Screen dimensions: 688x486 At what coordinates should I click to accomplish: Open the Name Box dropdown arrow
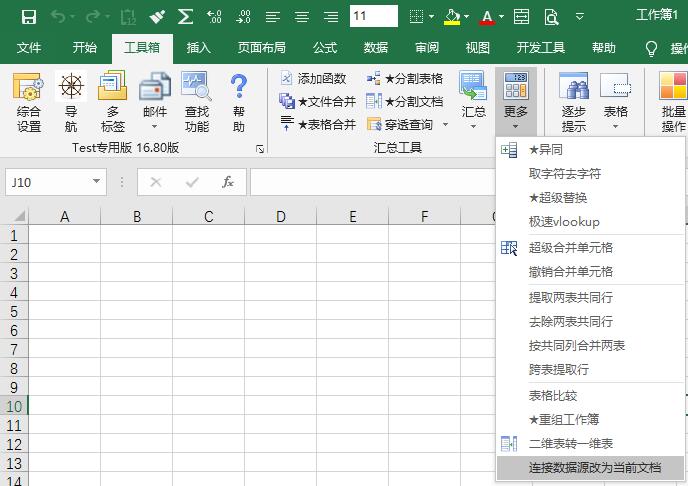(97, 182)
